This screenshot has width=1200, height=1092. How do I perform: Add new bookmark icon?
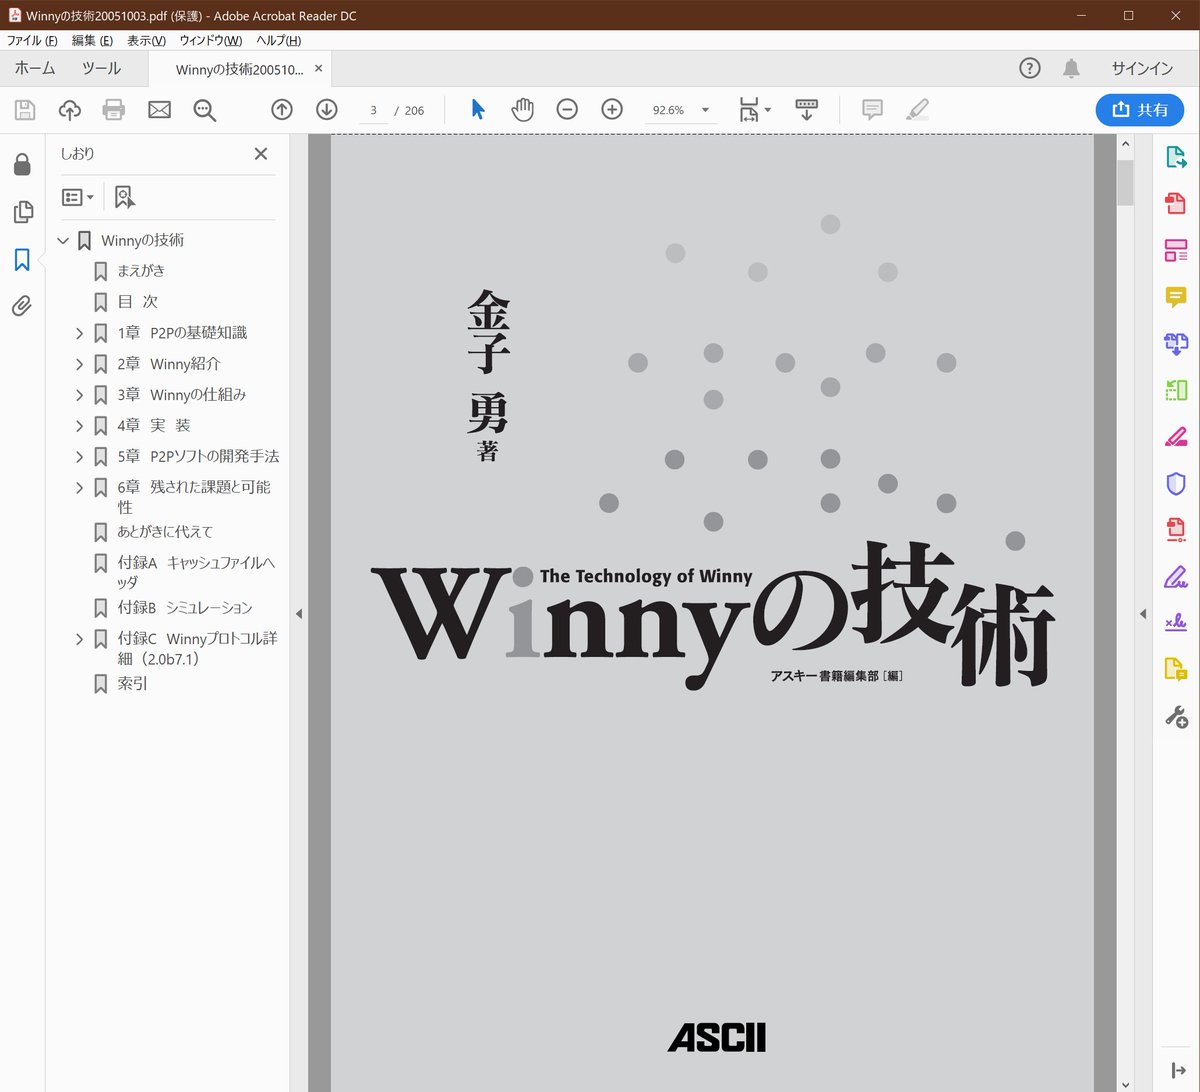point(124,197)
